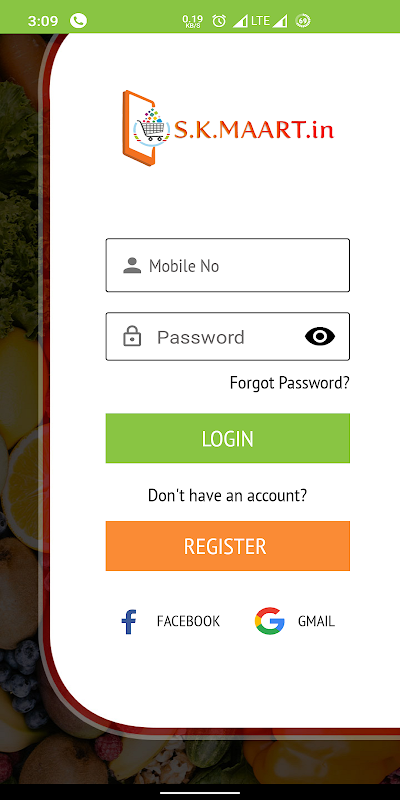Sign in using GMAIL label
The width and height of the screenshot is (400, 800).
[316, 621]
